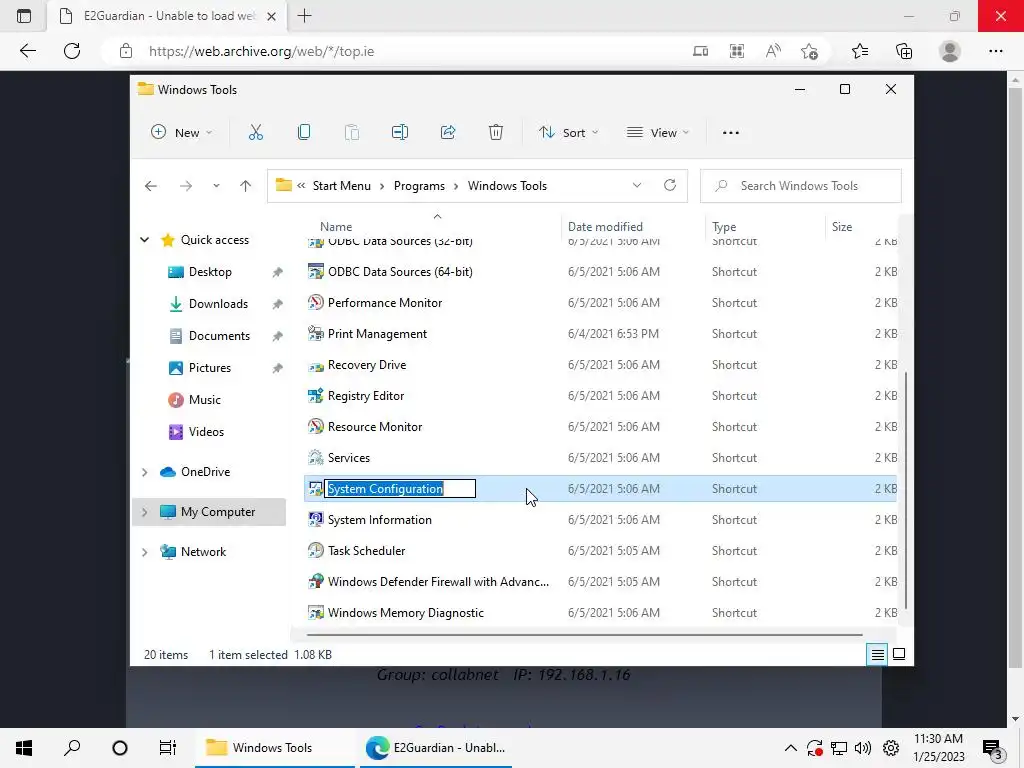Select Music in navigation pane

point(204,400)
